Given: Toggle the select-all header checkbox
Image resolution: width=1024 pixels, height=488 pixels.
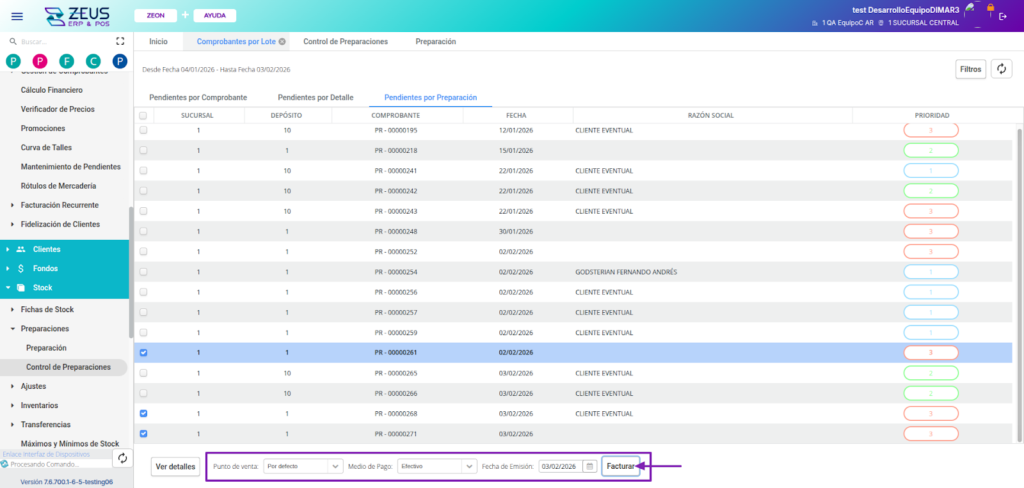Looking at the screenshot, I should point(143,115).
